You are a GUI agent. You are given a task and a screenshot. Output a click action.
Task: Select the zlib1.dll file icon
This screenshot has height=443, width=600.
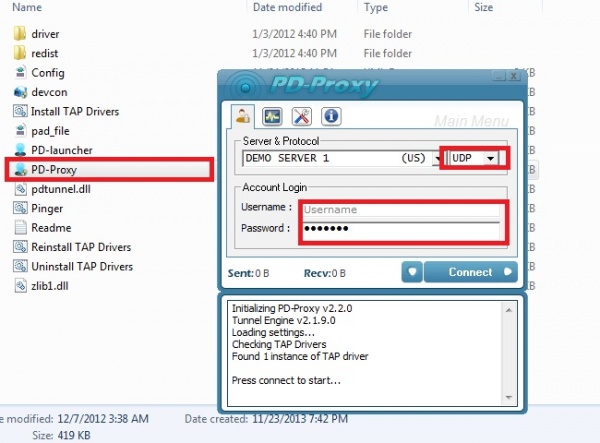pos(20,286)
